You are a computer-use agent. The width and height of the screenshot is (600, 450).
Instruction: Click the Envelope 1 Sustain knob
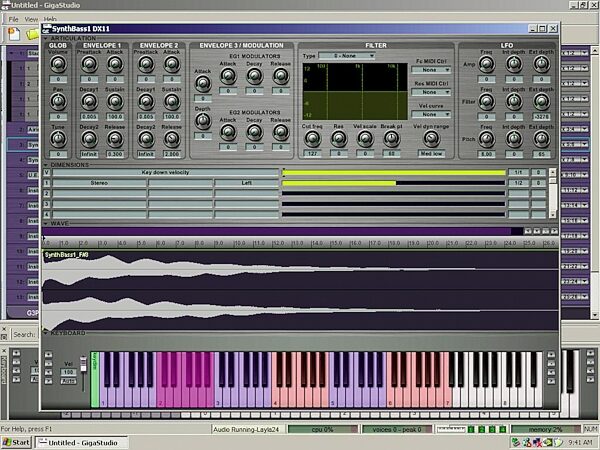[115, 101]
